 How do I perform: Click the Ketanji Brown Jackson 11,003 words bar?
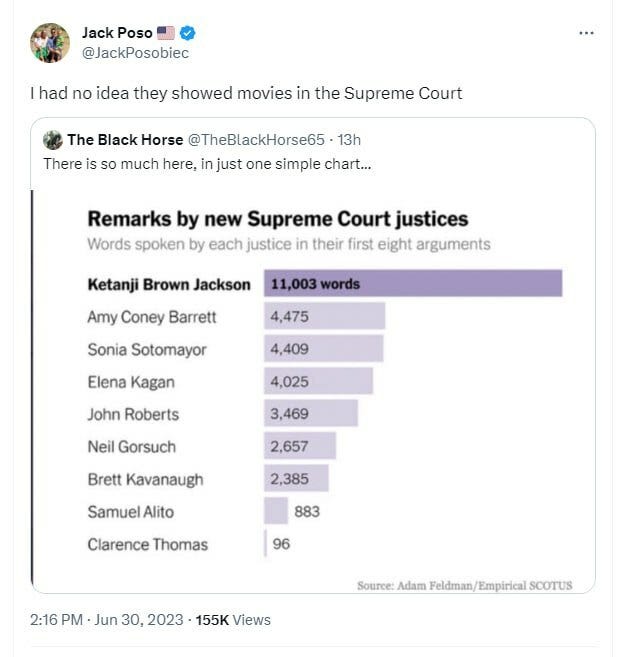pyautogui.click(x=412, y=284)
